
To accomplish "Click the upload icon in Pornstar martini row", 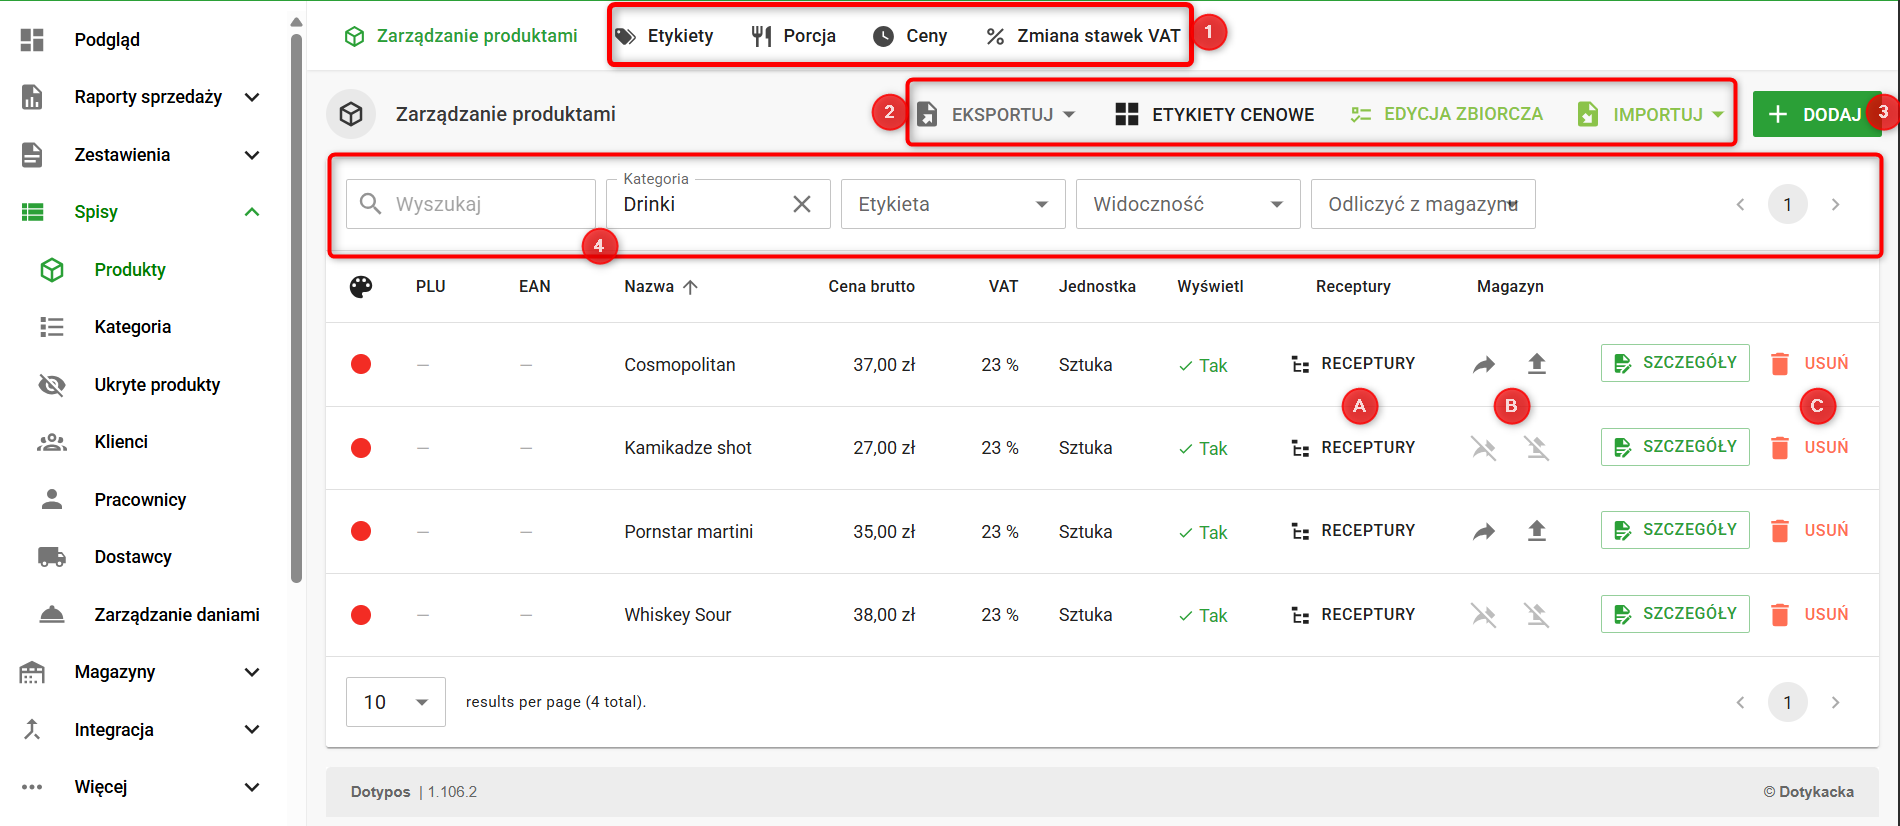I will tap(1536, 531).
